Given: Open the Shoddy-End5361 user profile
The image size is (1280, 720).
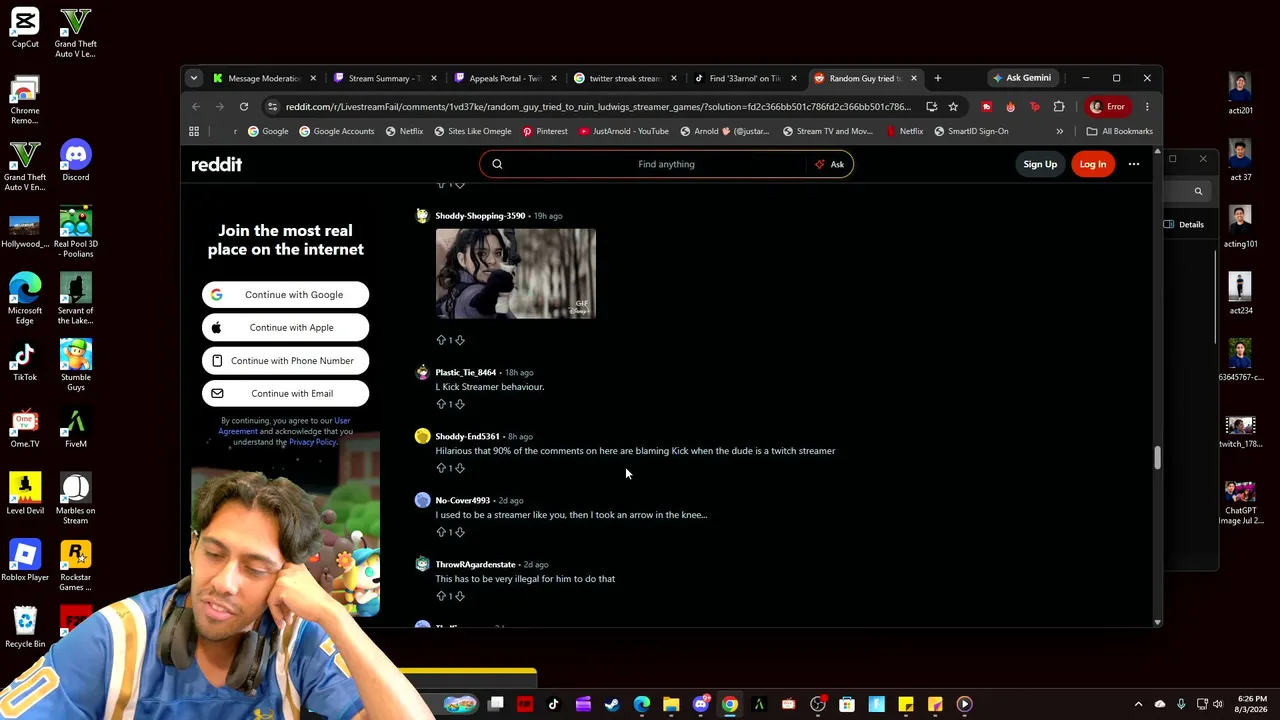Looking at the screenshot, I should point(467,437).
